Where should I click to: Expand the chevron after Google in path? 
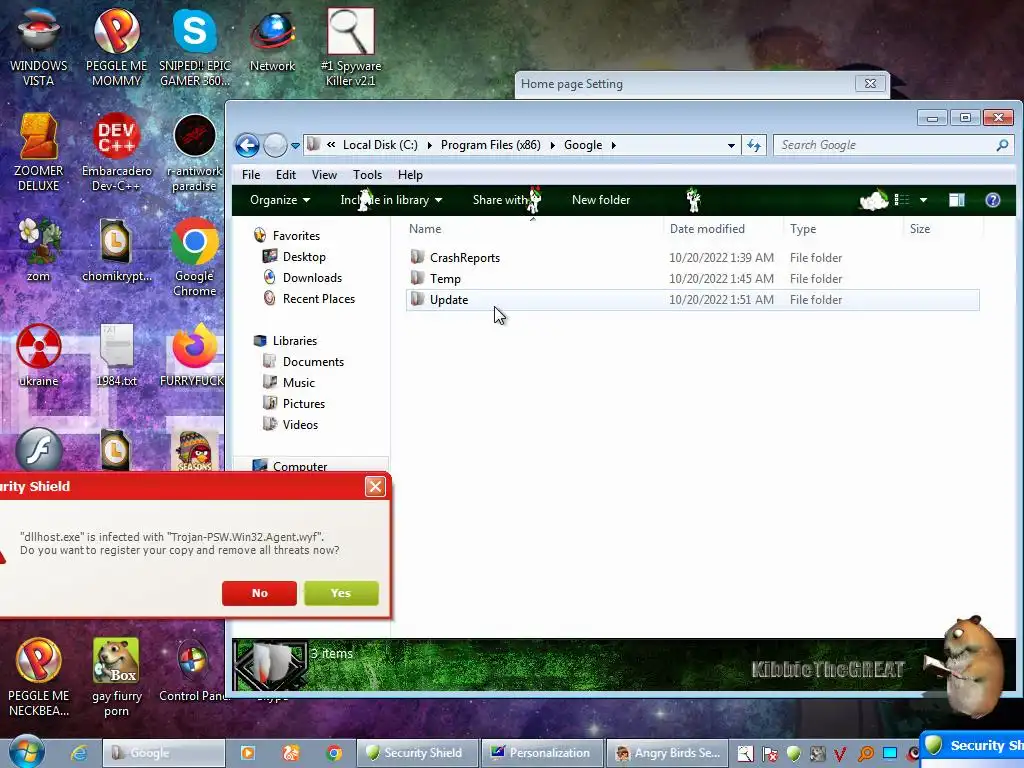(x=613, y=145)
